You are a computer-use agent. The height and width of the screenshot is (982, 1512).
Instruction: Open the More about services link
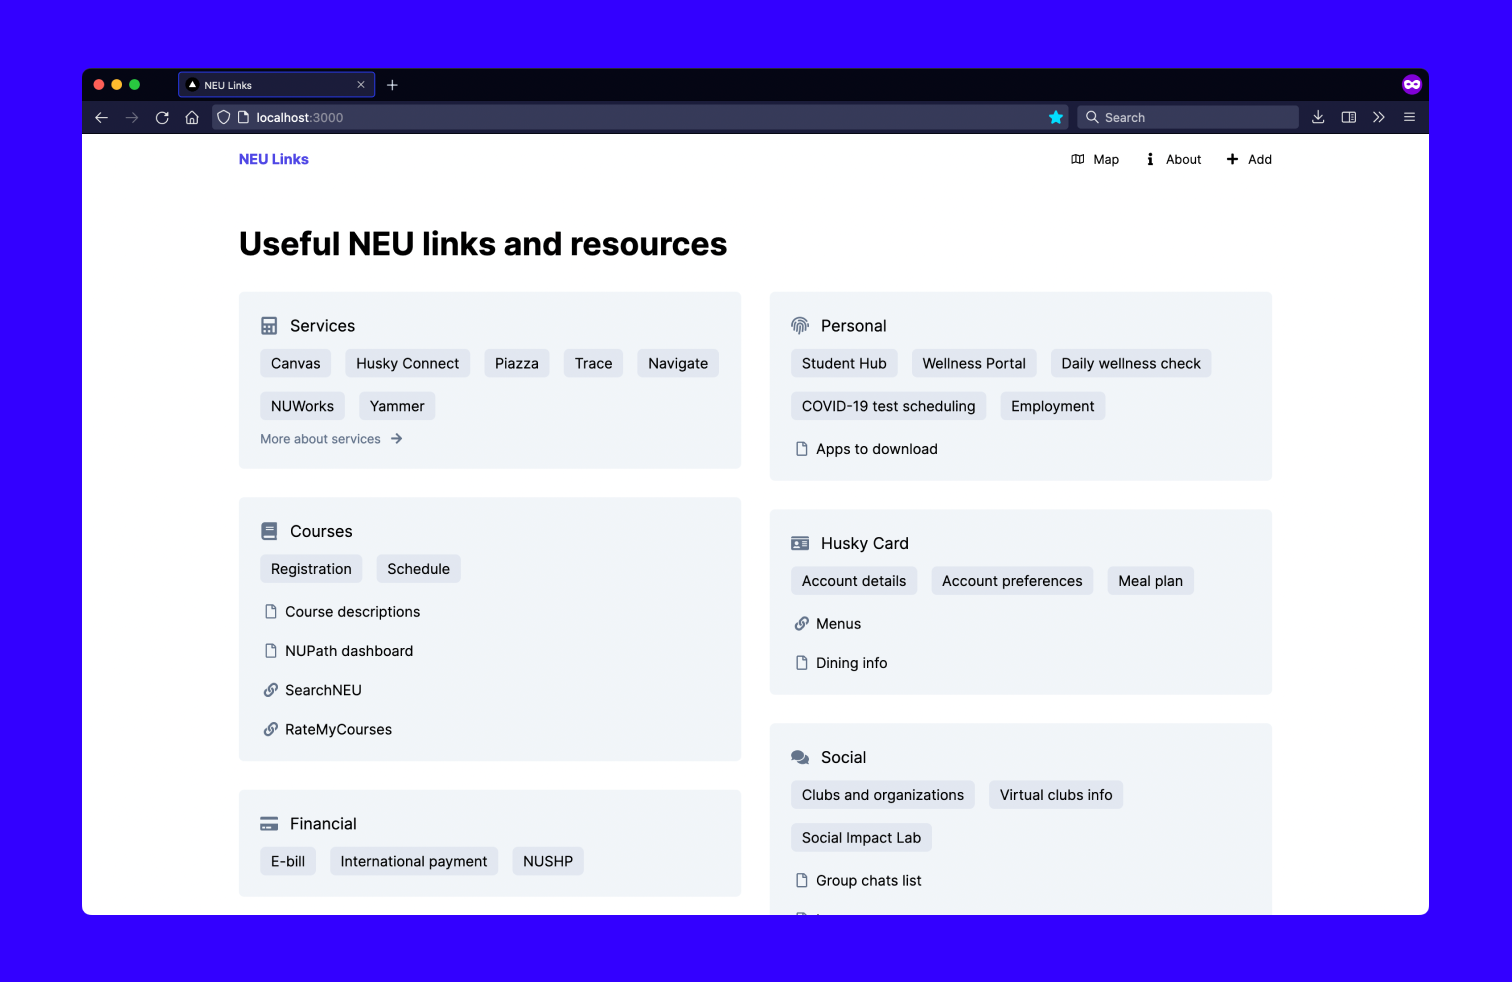[x=320, y=438]
